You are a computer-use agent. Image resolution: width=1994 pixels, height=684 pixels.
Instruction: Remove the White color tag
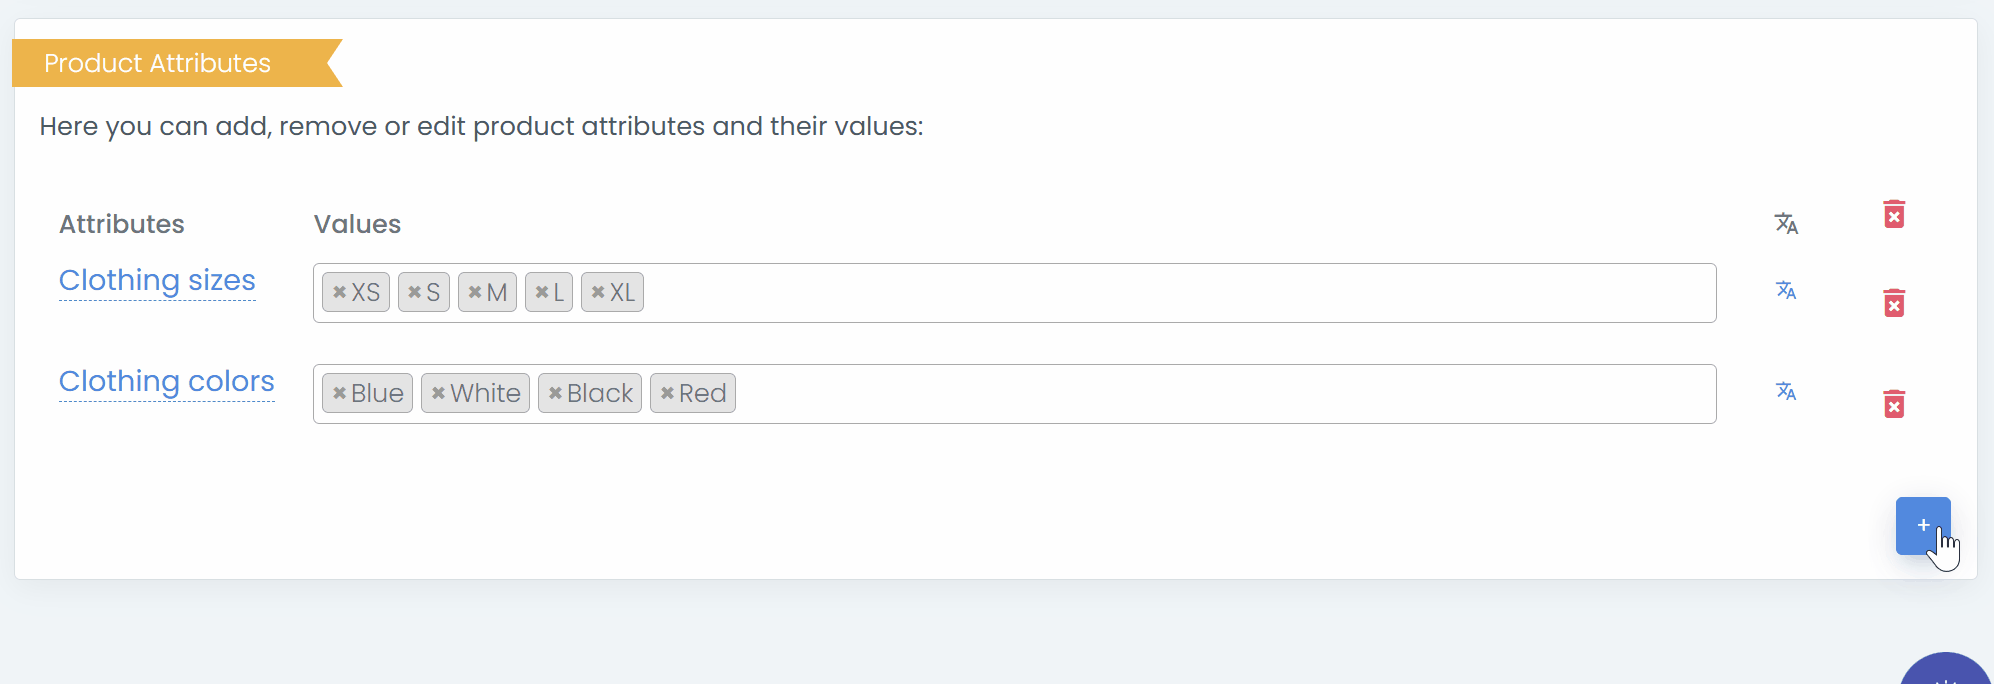[438, 393]
